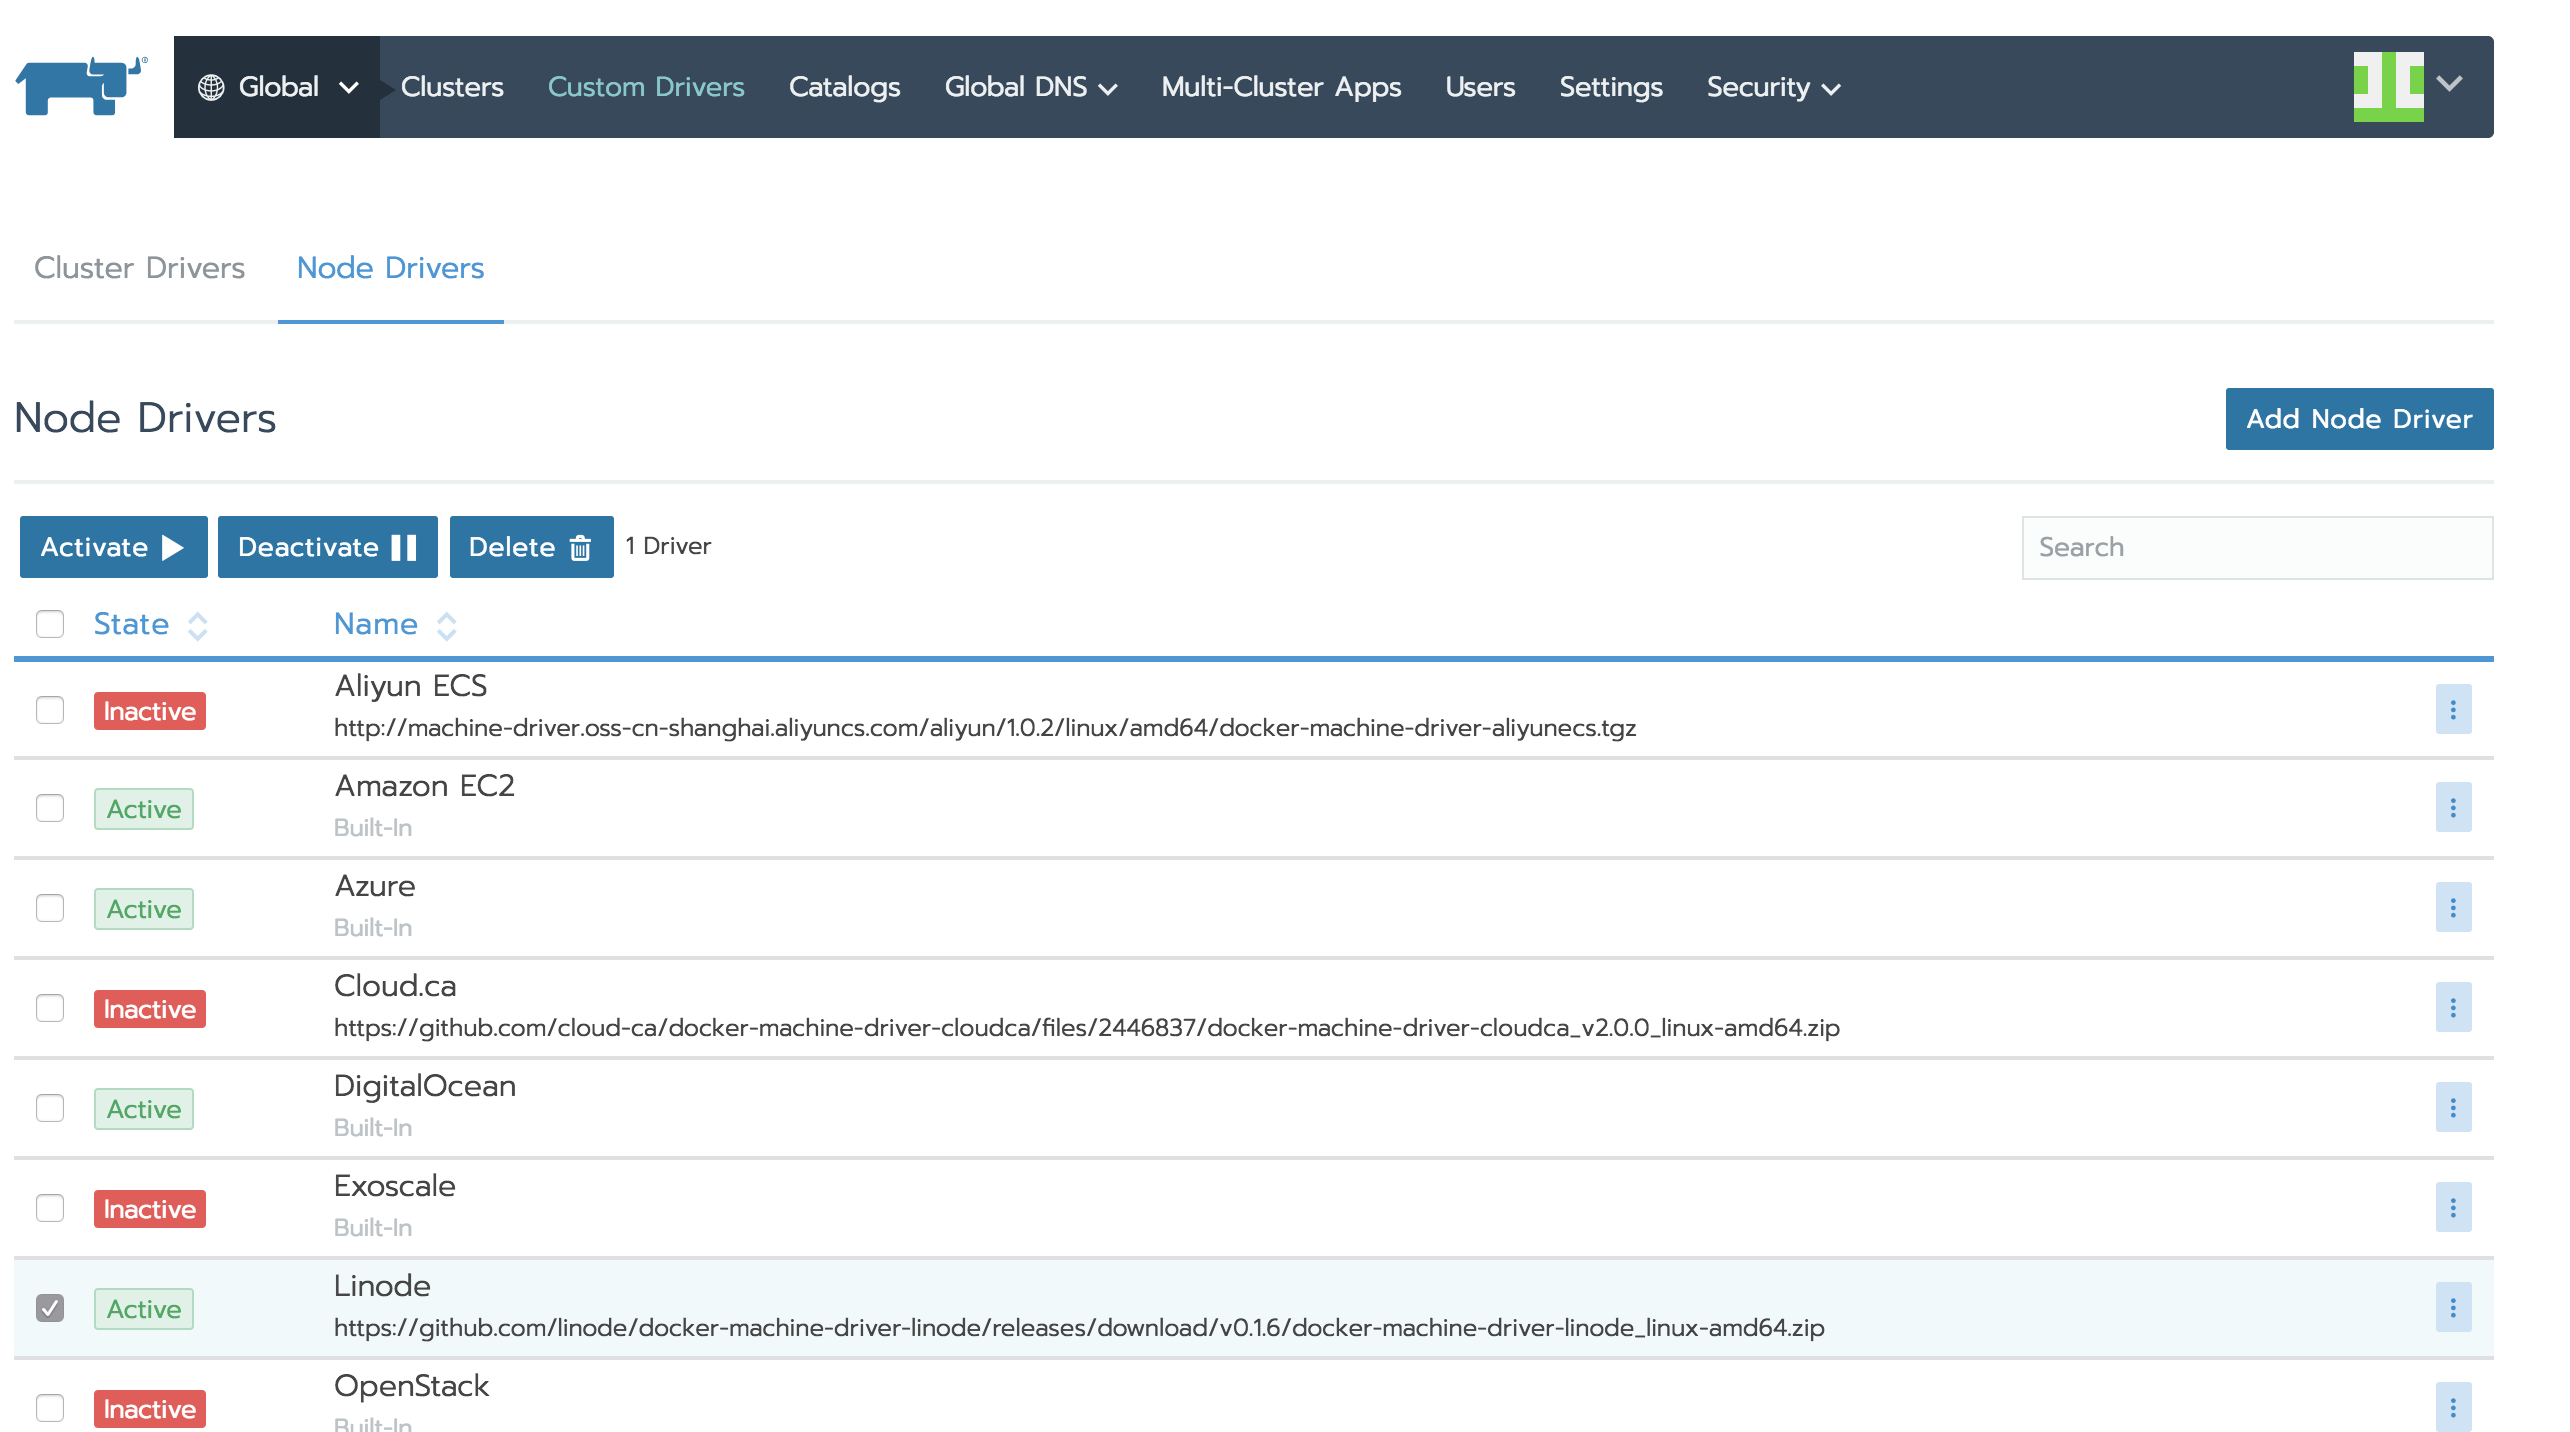This screenshot has height=1432, width=2570.
Task: Expand the Global DNS menu
Action: (x=1030, y=87)
